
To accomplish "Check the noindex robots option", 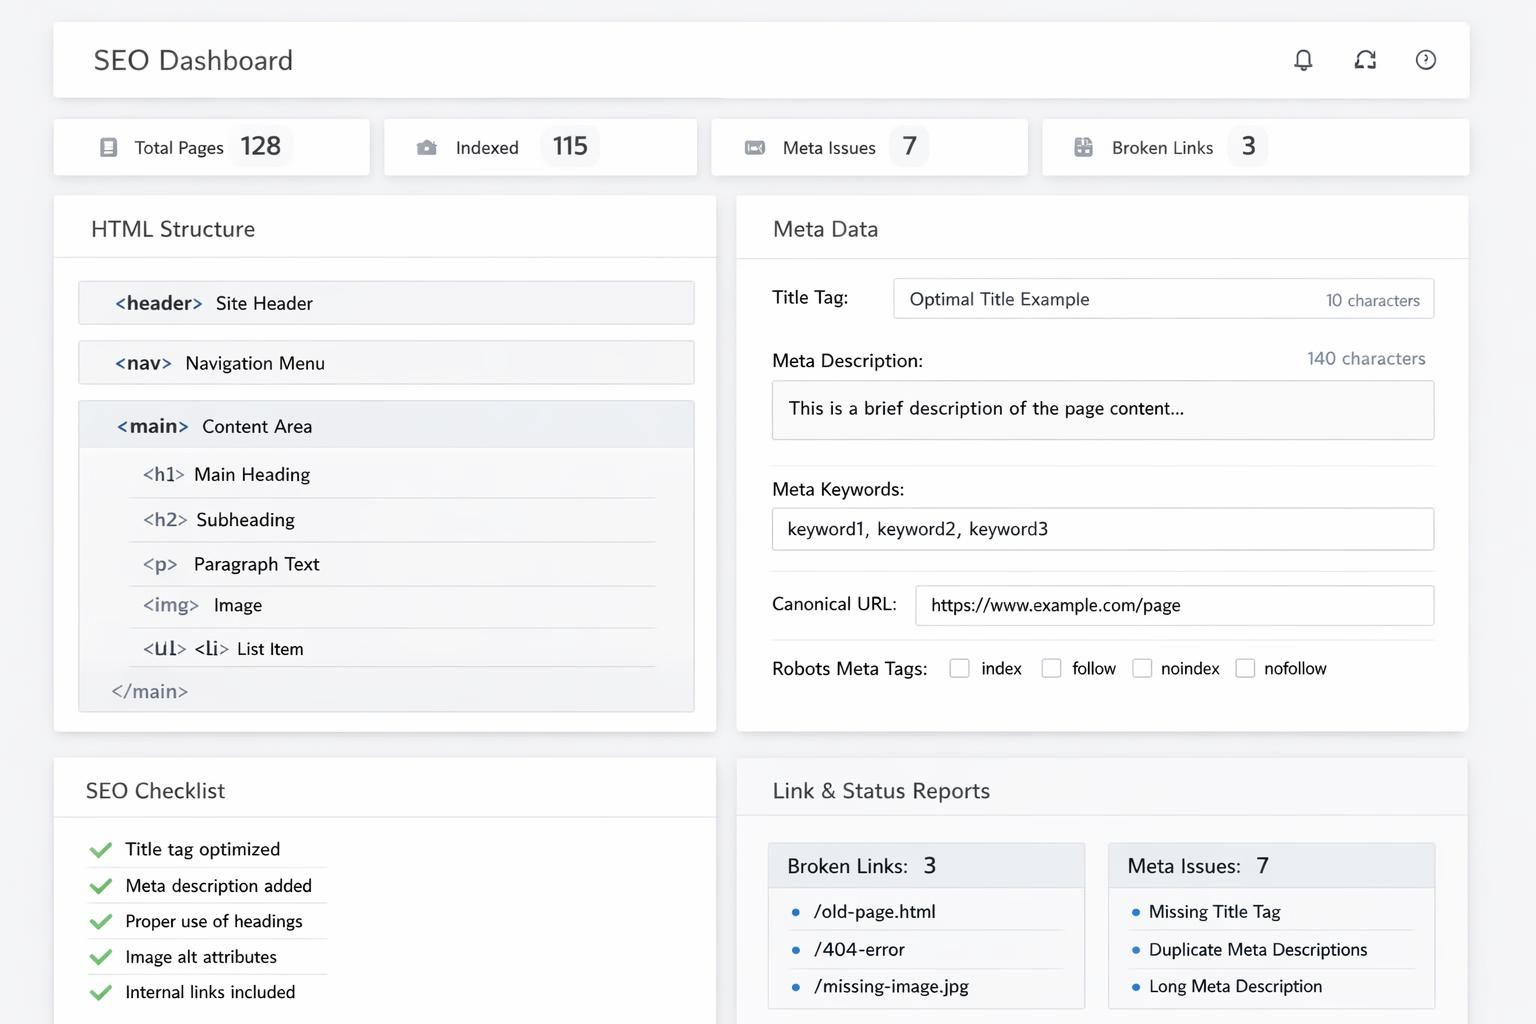I will pos(1141,669).
